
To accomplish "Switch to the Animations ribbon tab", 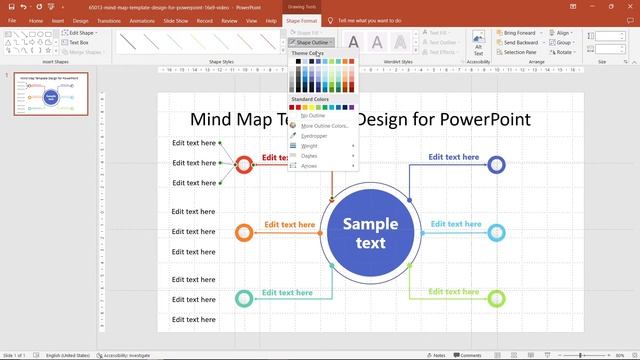I will [142, 20].
